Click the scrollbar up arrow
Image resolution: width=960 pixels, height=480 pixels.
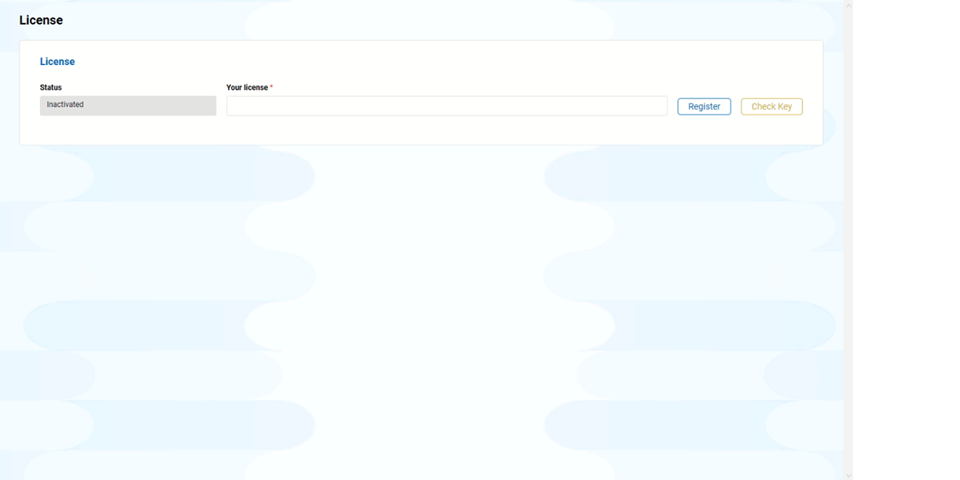click(848, 5)
